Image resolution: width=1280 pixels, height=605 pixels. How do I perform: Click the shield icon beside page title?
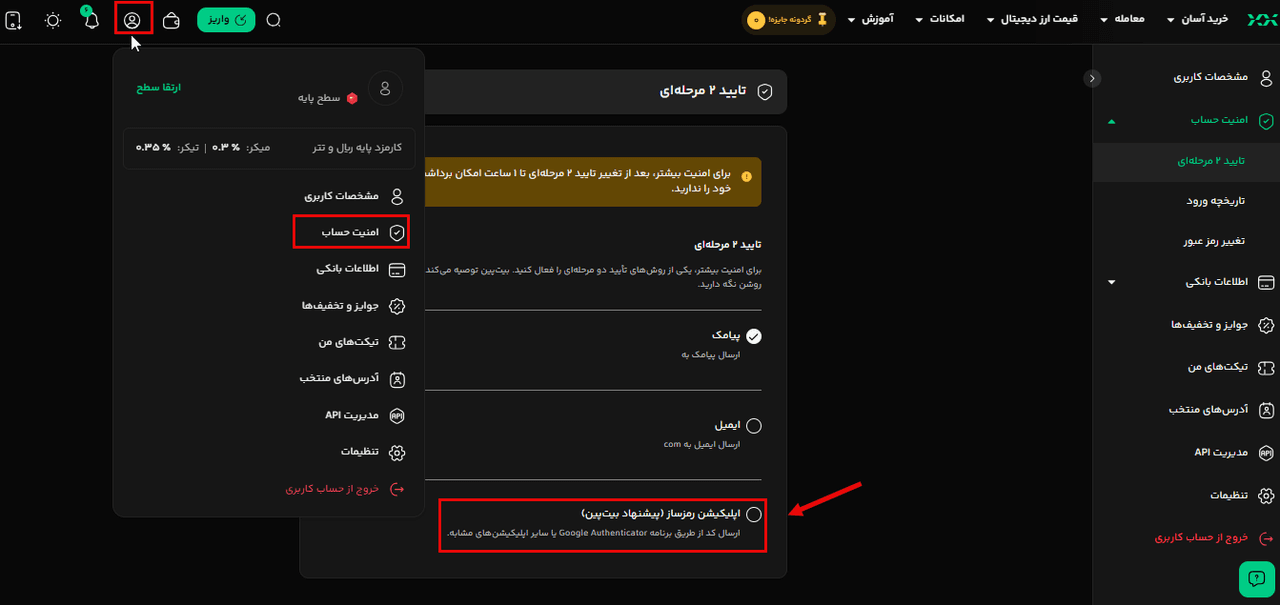pyautogui.click(x=765, y=91)
